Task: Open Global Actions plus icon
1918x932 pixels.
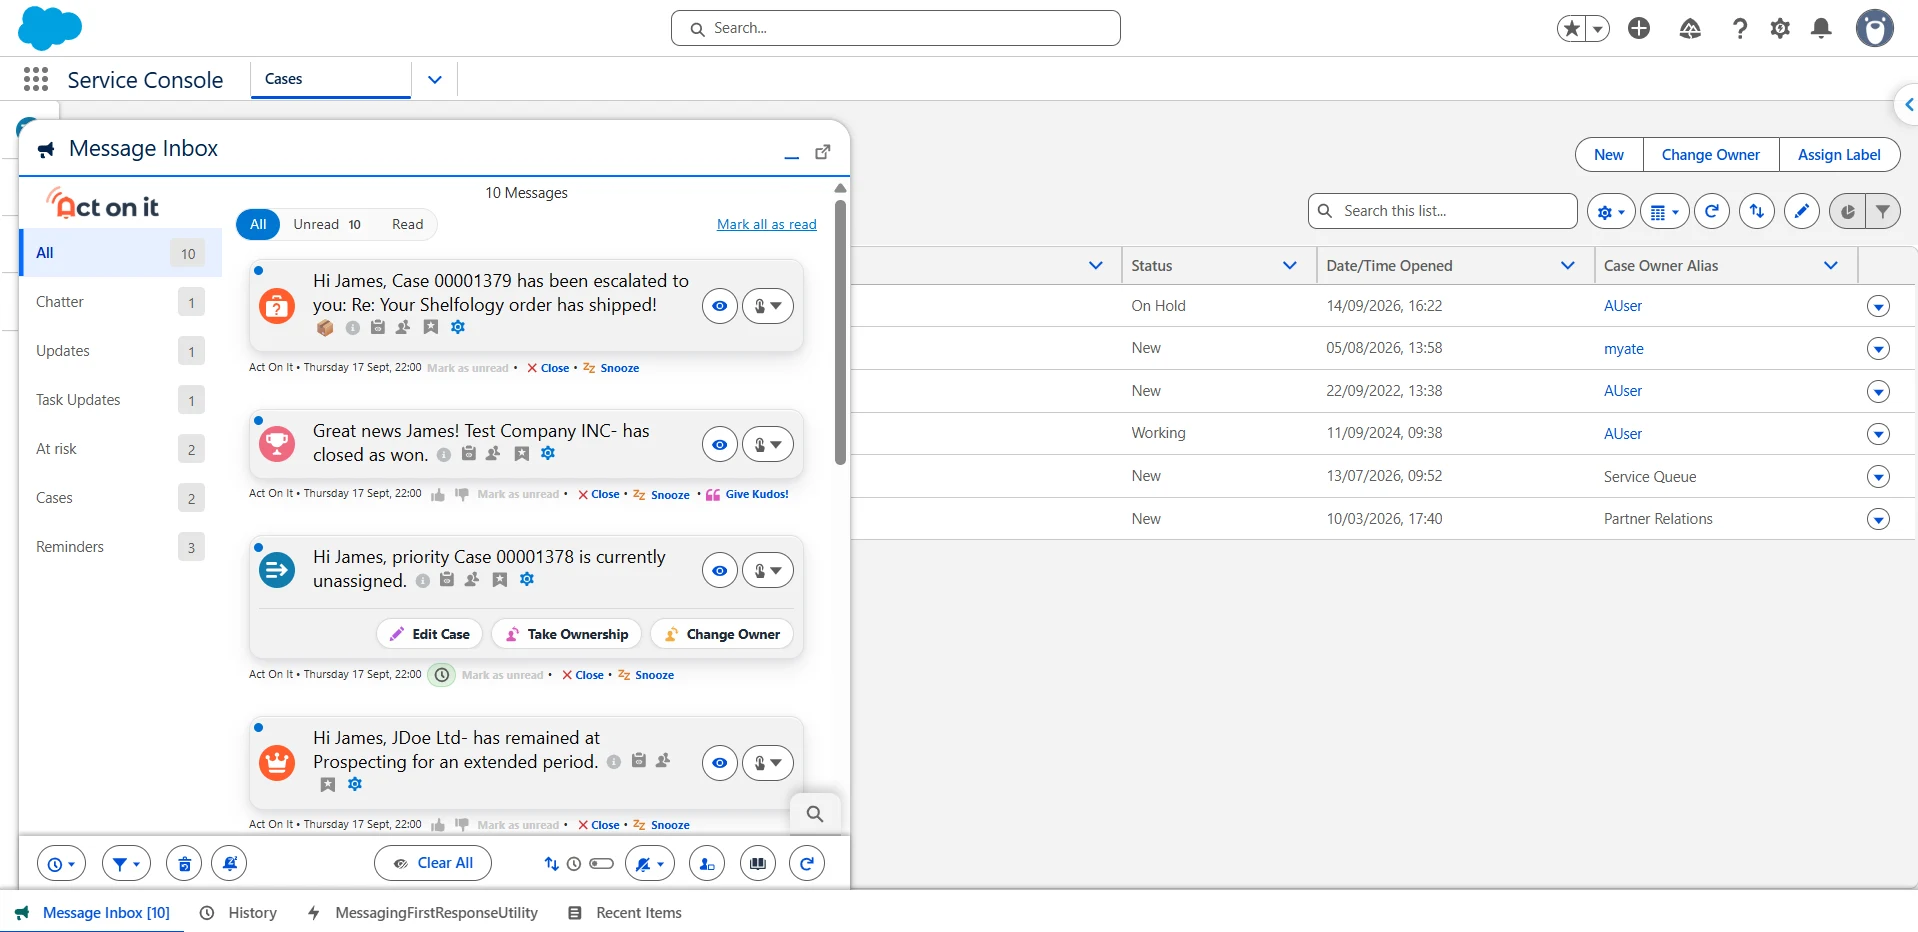Action: tap(1639, 28)
